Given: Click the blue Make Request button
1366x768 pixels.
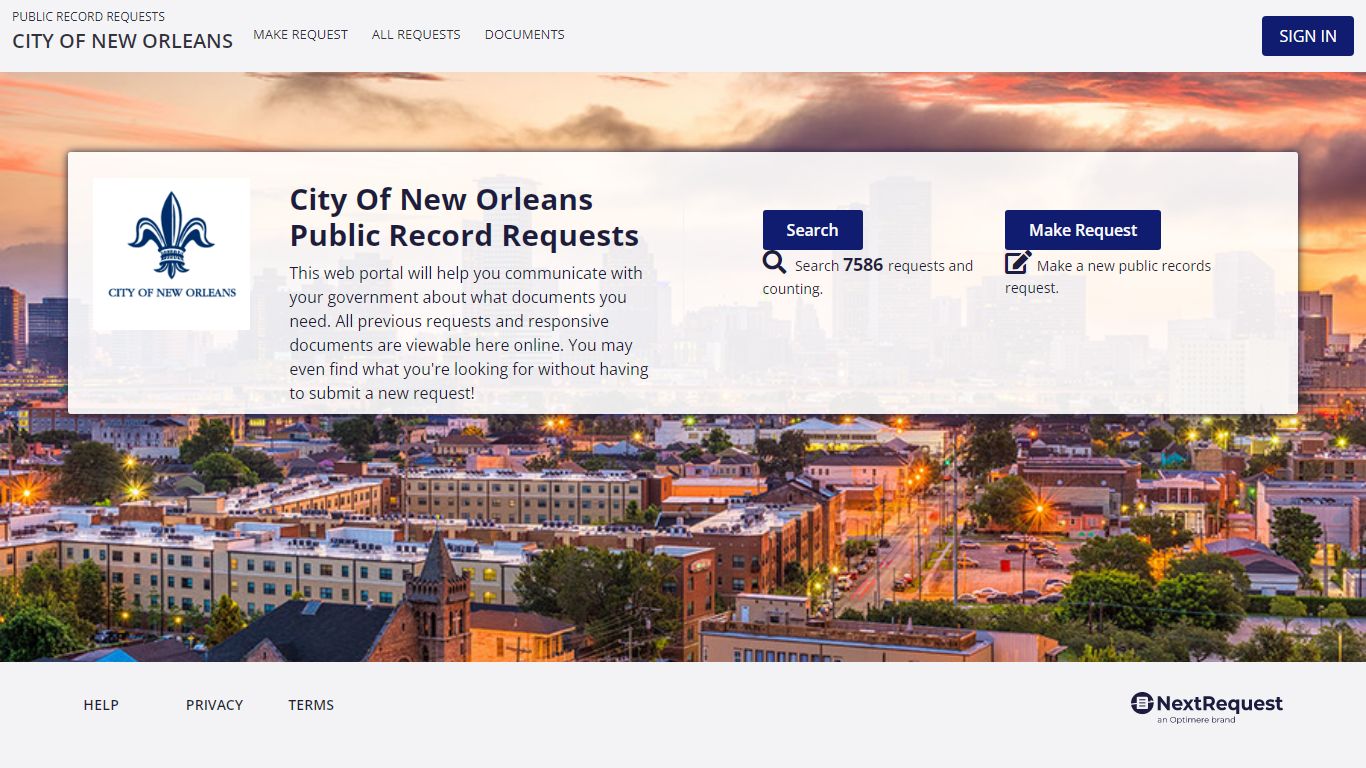Looking at the screenshot, I should 1083,230.
